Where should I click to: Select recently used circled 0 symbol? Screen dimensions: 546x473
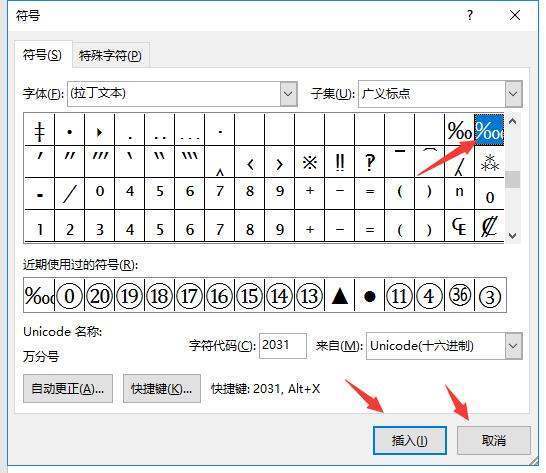tap(69, 296)
